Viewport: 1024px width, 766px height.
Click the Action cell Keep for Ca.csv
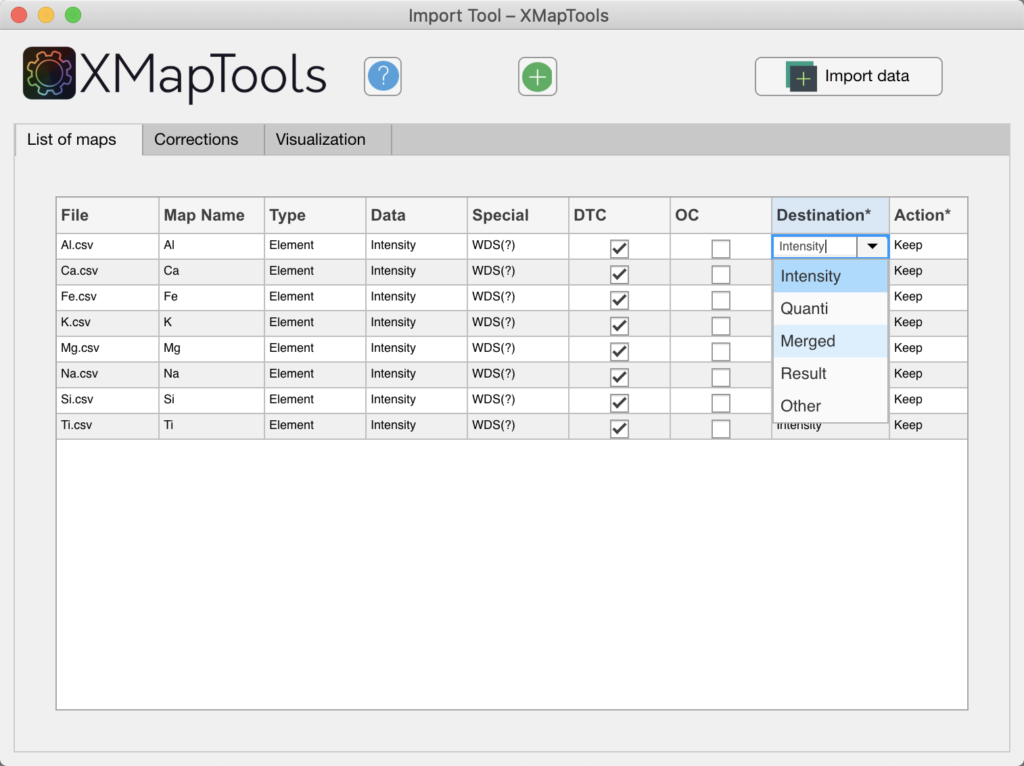(928, 271)
